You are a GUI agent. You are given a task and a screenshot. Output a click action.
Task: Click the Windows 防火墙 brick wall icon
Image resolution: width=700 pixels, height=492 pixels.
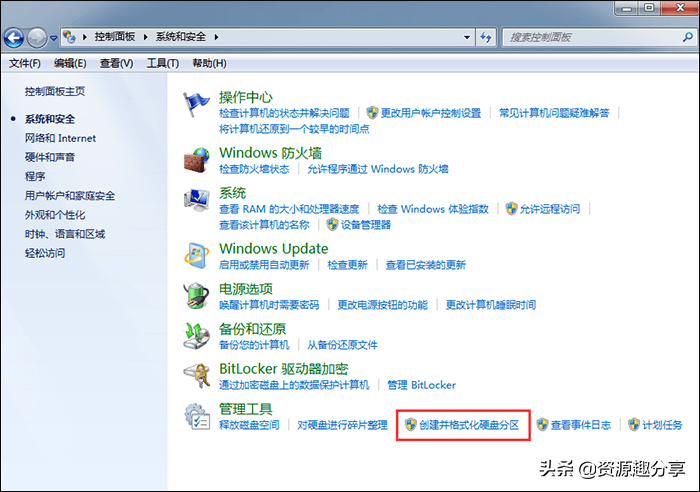pos(196,160)
